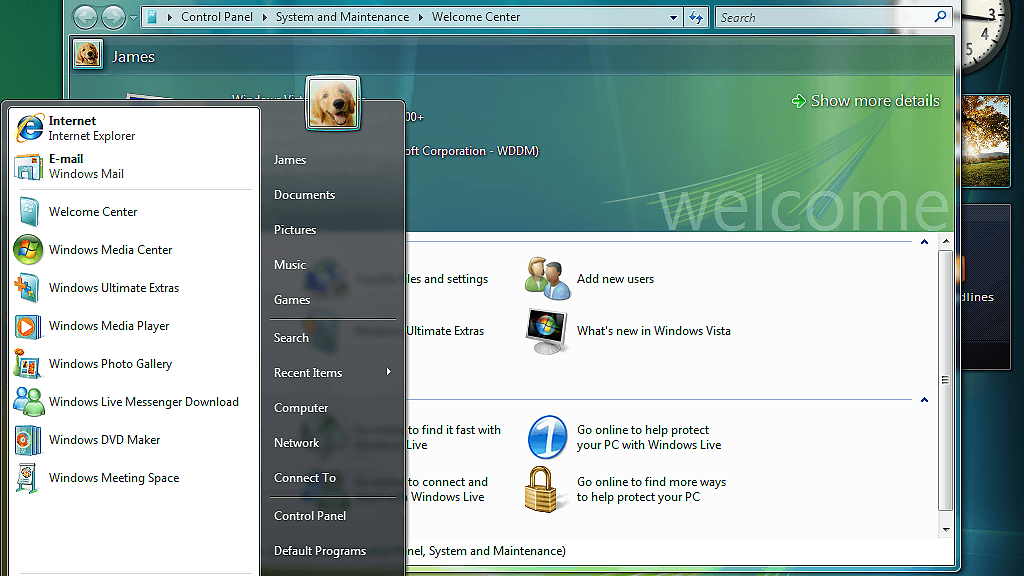Viewport: 1024px width, 576px height.
Task: Click the Welcome Center vertical scrollbar
Action: 945,380
